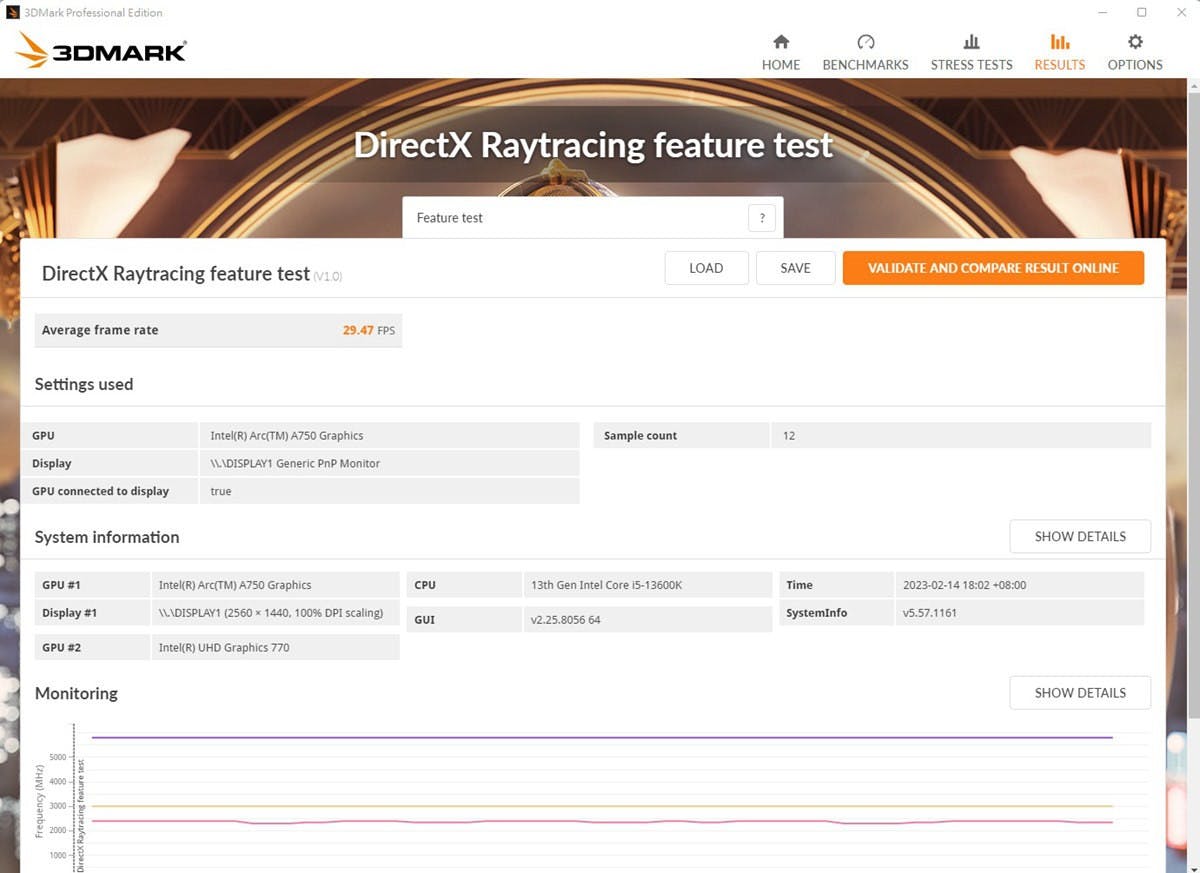Switch to the BENCHMARKS tab label

pyautogui.click(x=866, y=65)
